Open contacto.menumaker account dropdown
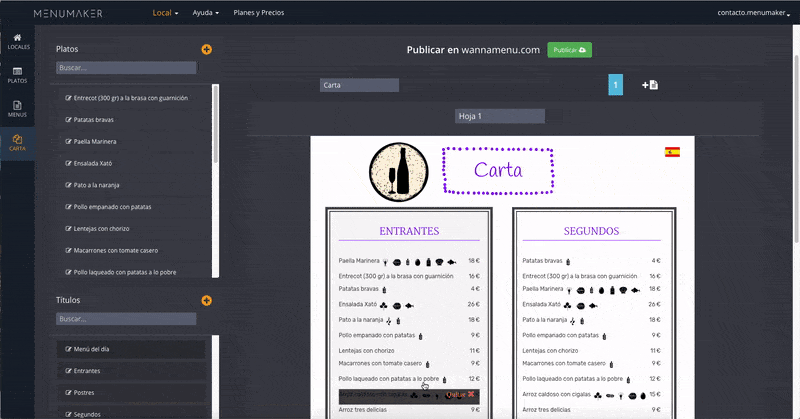This screenshot has height=419, width=800. coord(754,13)
